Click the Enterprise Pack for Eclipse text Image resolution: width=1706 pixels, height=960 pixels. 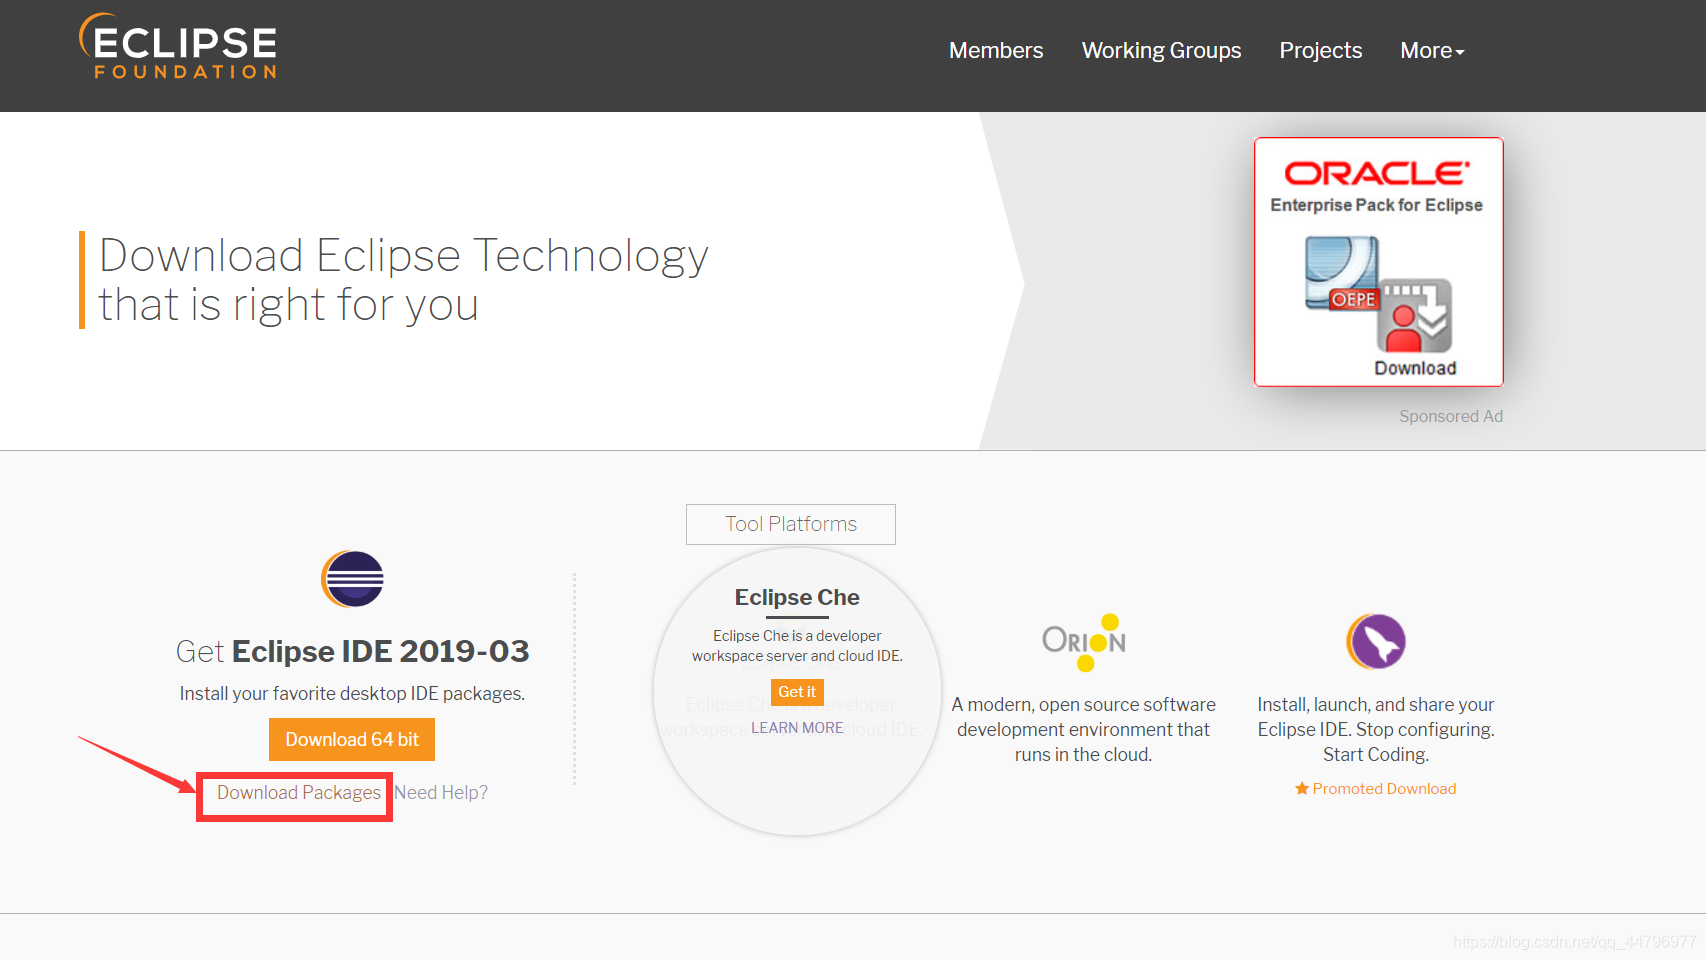pyautogui.click(x=1377, y=205)
